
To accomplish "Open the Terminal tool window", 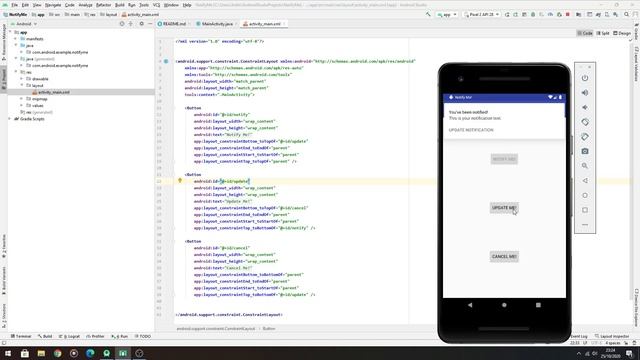I will coord(21,336).
